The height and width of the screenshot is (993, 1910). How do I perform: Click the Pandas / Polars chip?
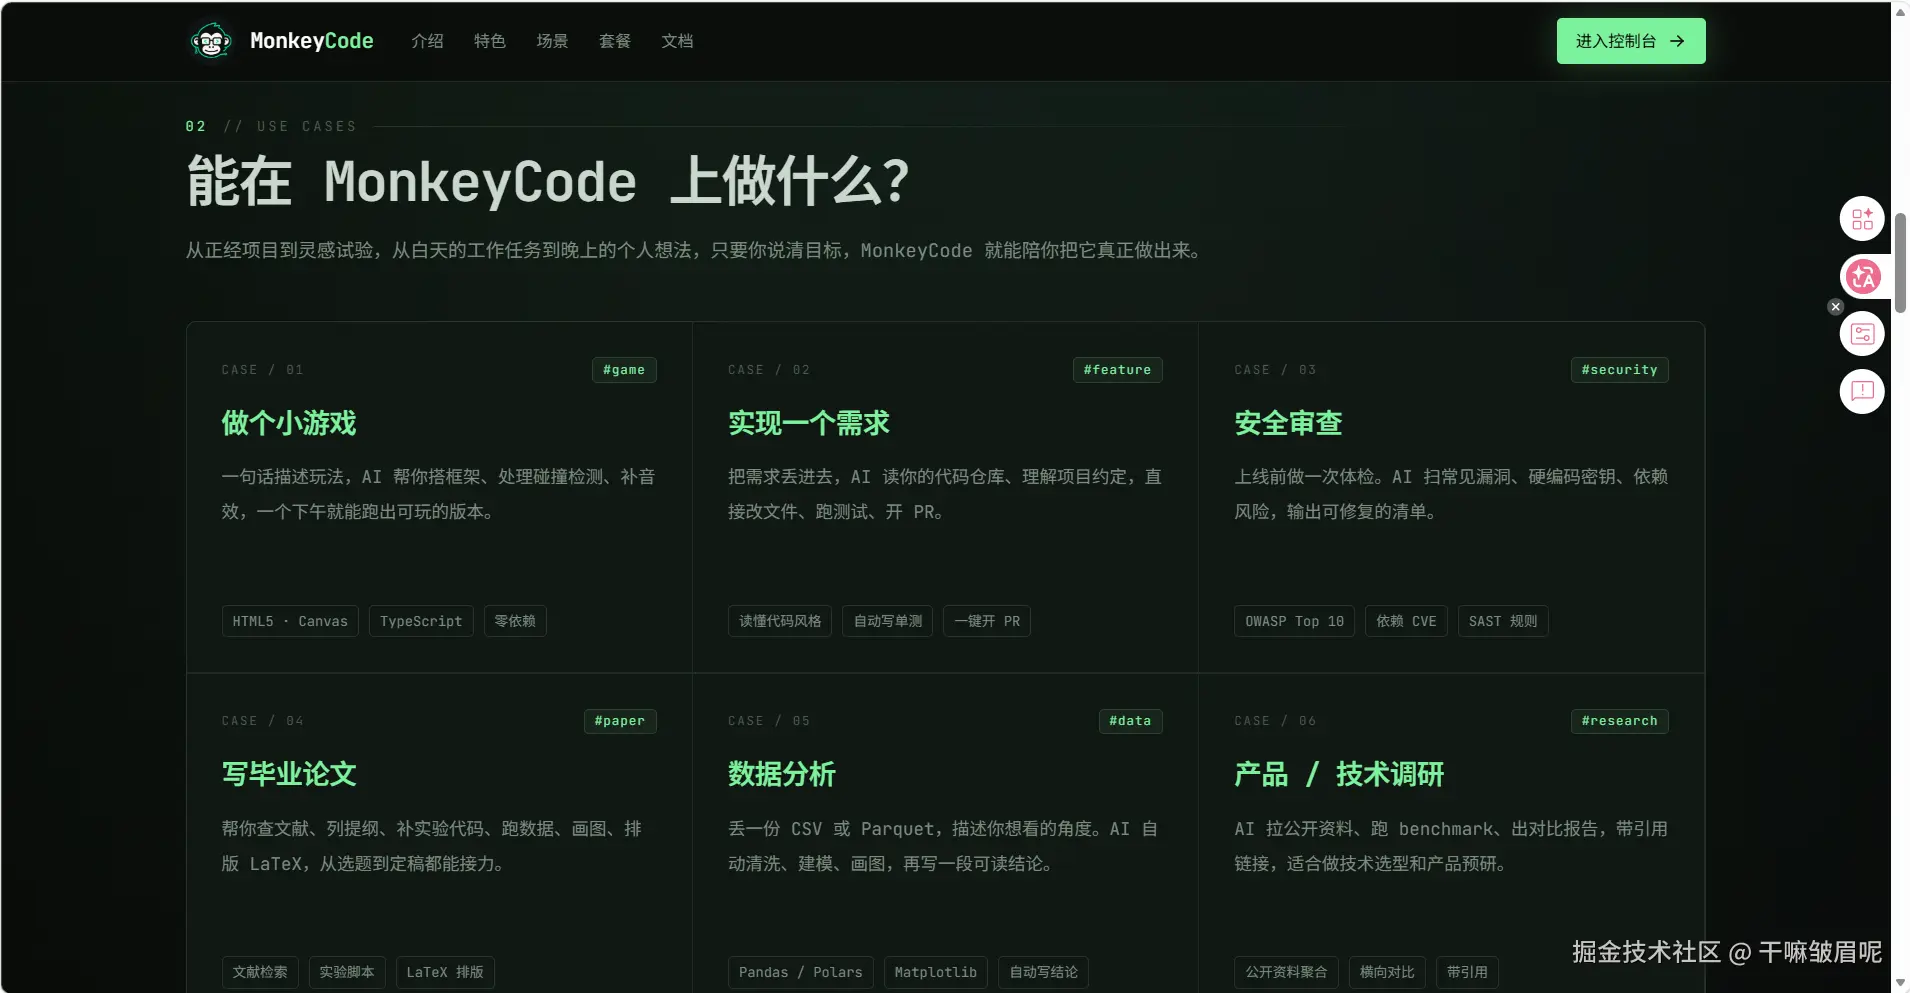click(801, 972)
